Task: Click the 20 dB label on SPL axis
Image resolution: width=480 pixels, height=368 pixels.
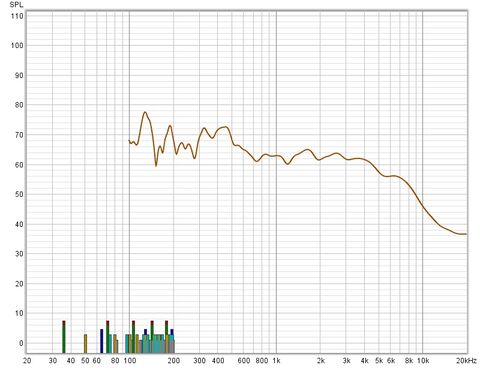Action: (x=19, y=284)
